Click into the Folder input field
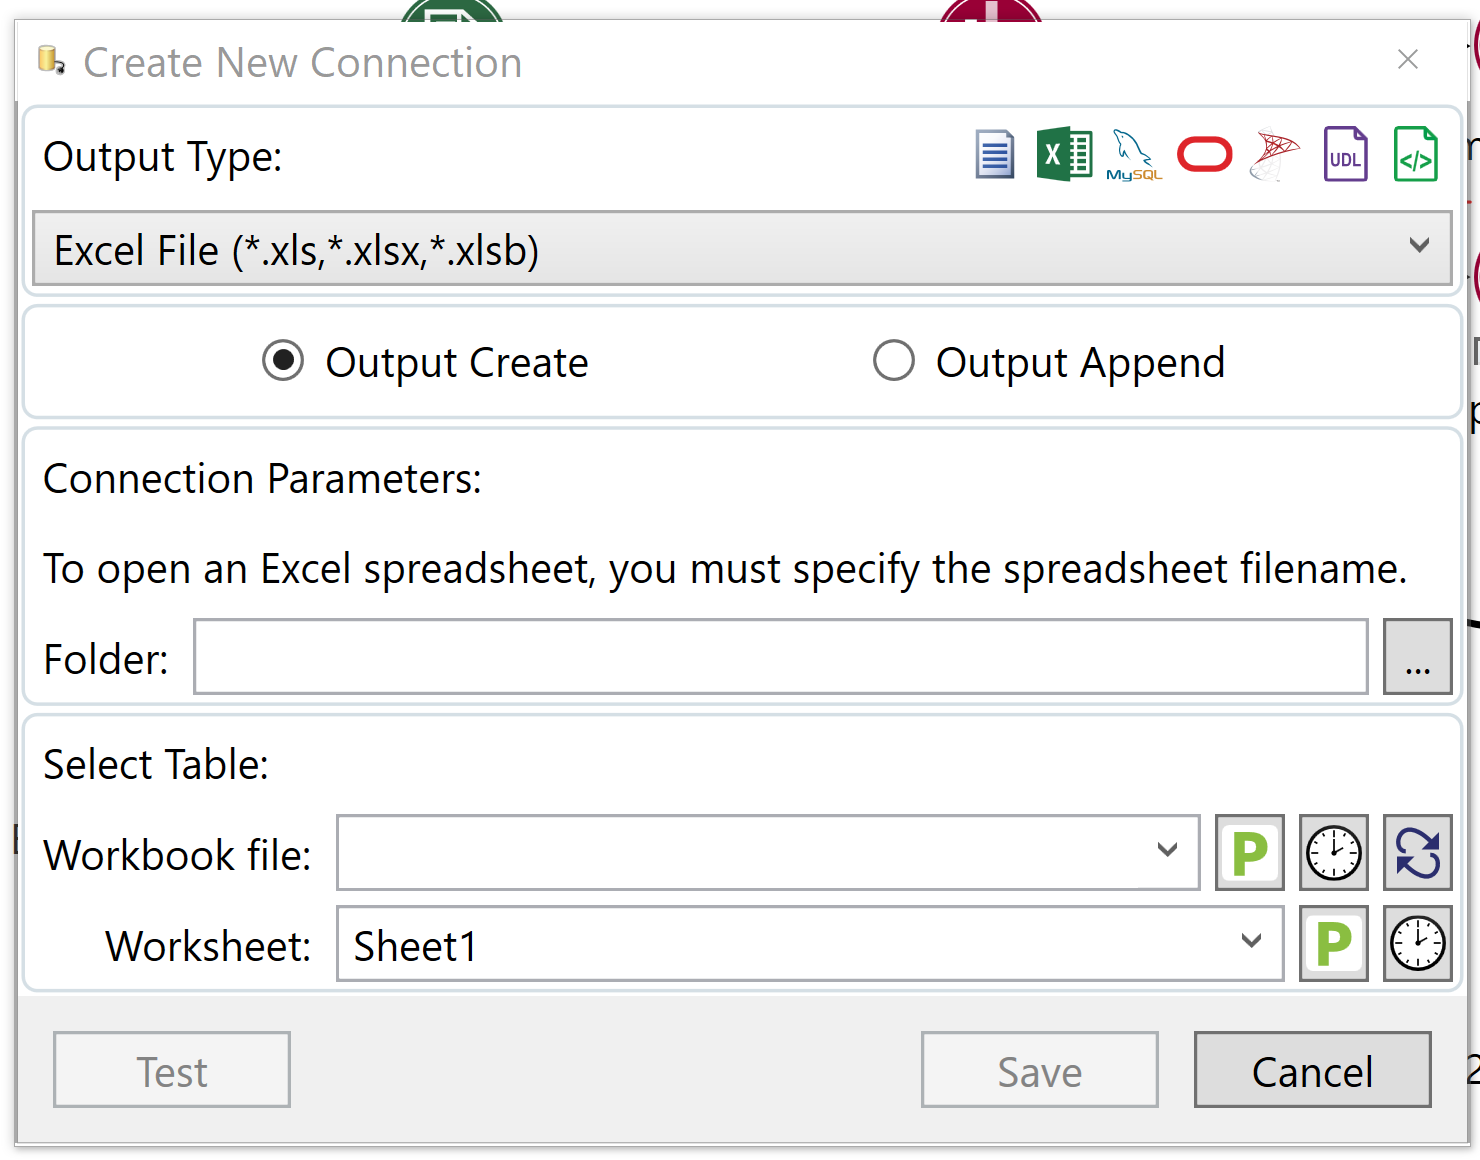The height and width of the screenshot is (1160, 1480). click(x=780, y=657)
